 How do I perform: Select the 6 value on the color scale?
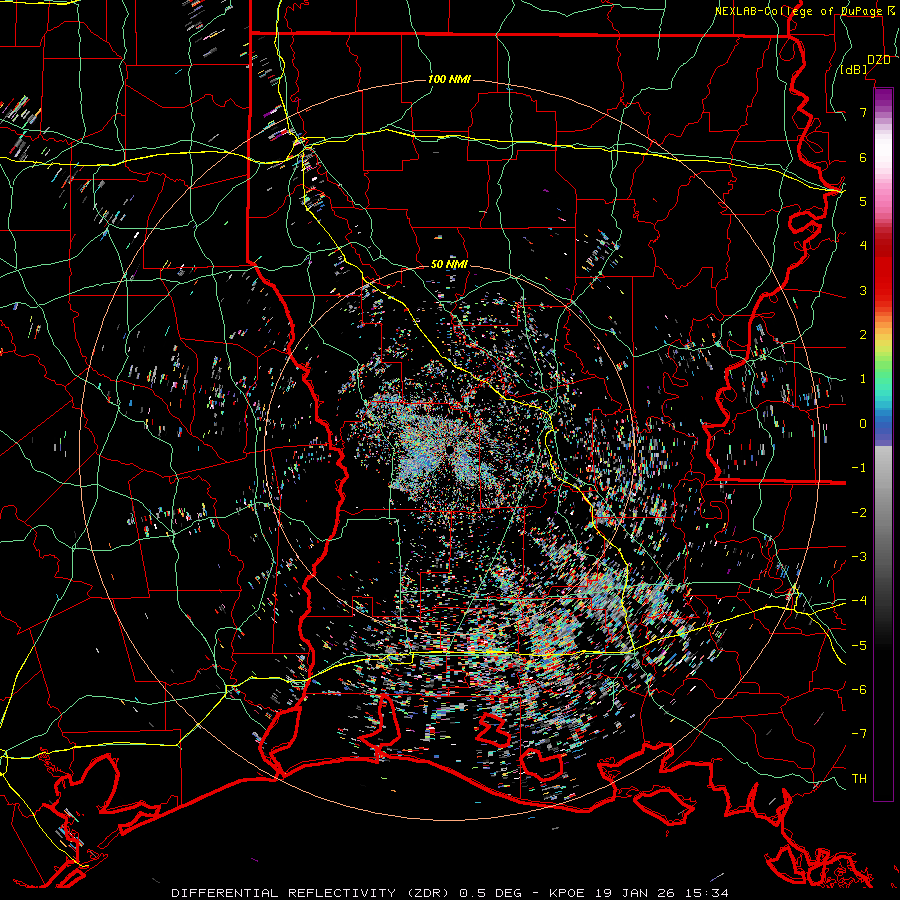863,157
